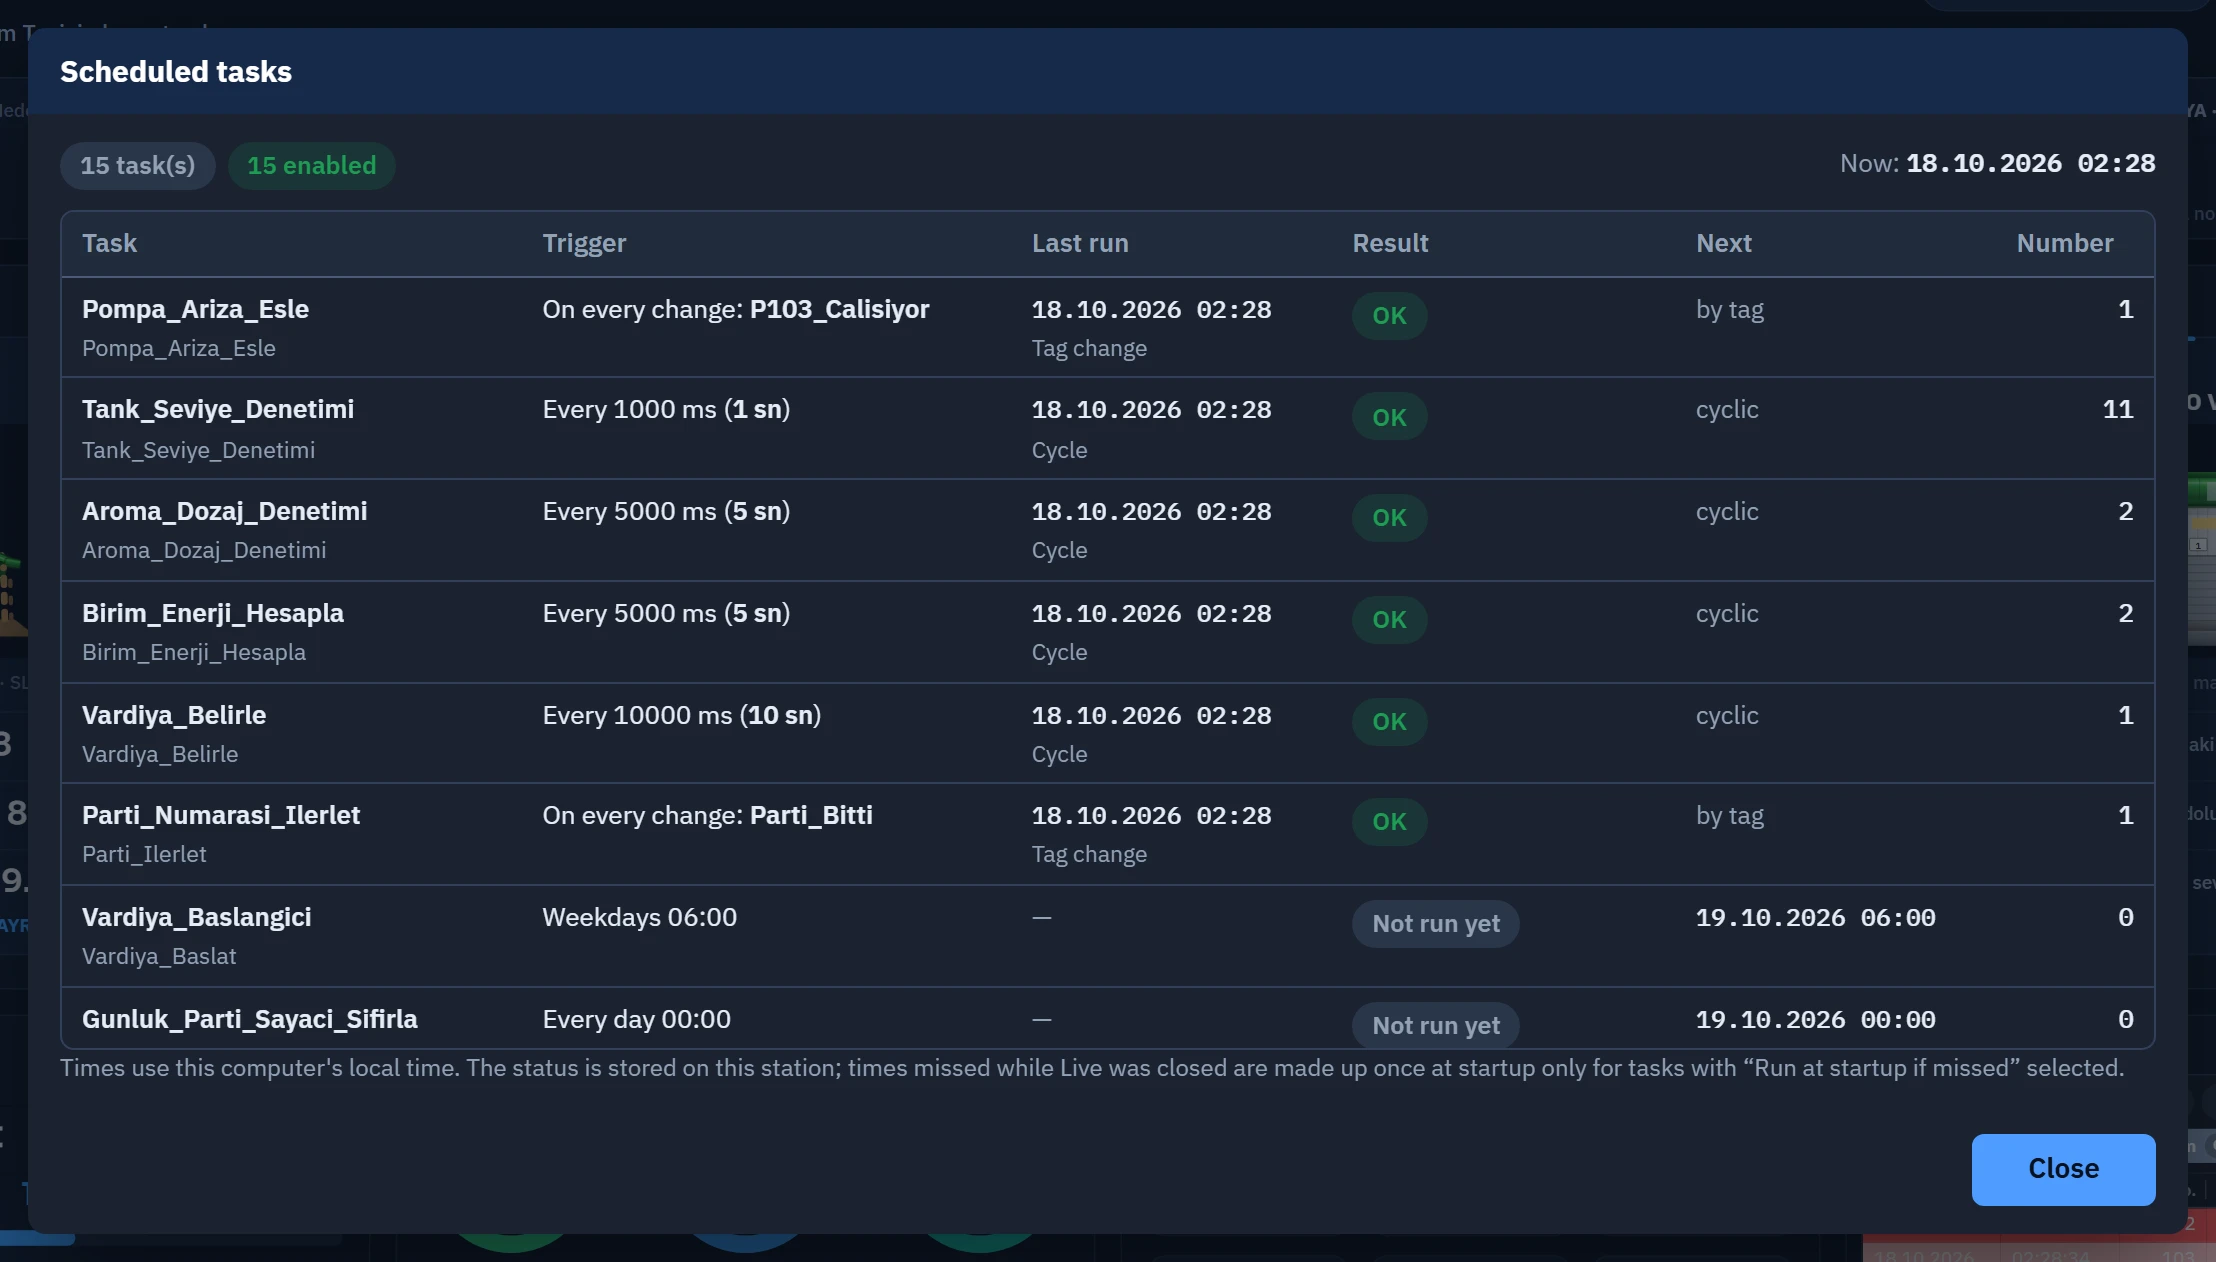Viewport: 2216px width, 1262px height.
Task: Click trigger 'Every 10000 ms (10 sn)'
Action: coord(682,715)
